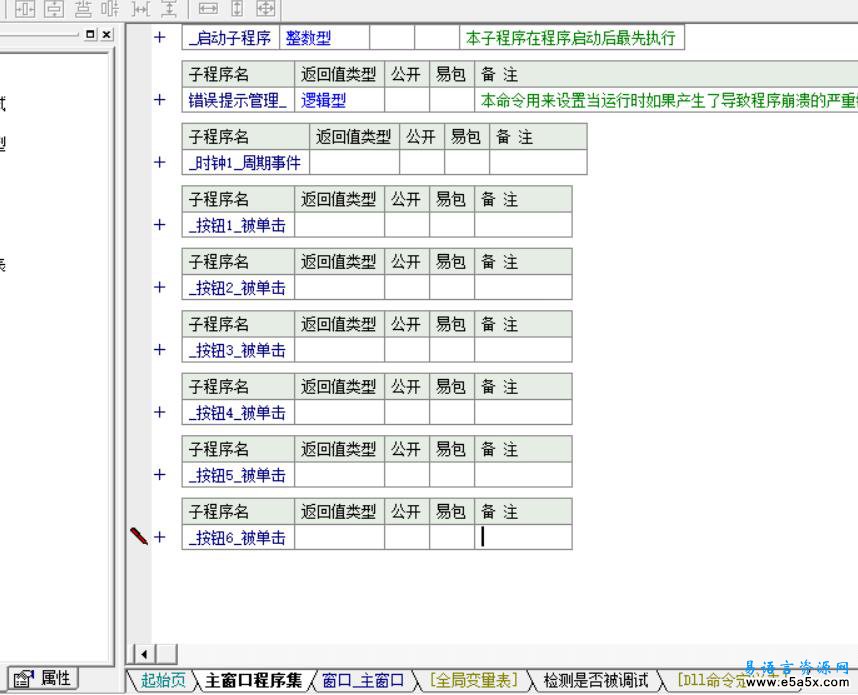Click the horizontal scrollbar left arrow

click(x=144, y=654)
